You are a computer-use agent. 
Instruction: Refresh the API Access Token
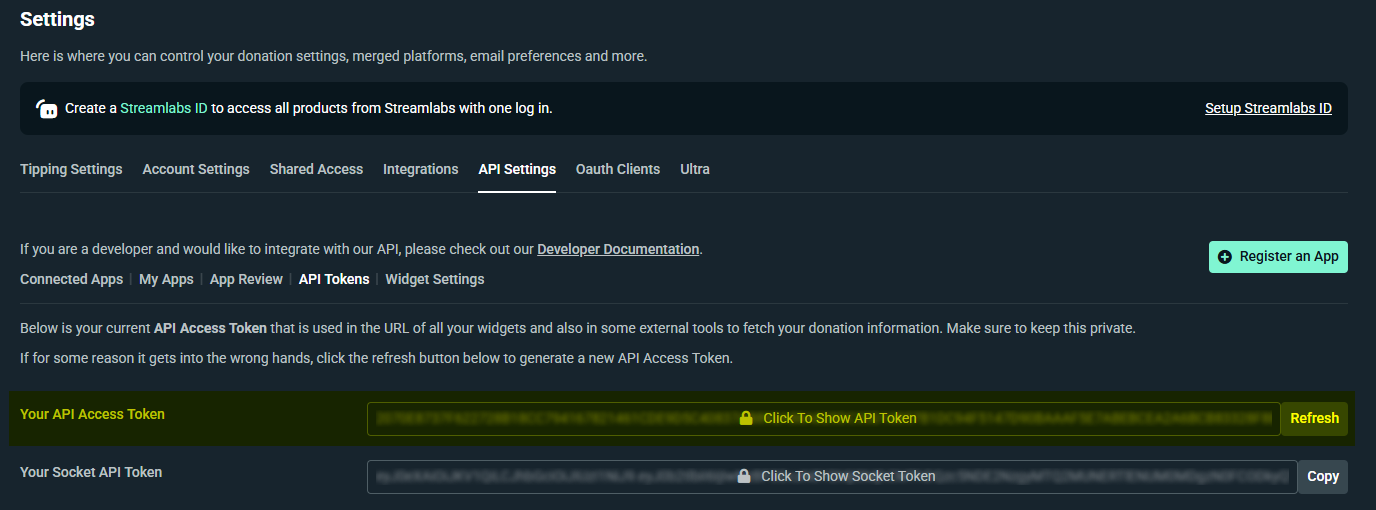1314,419
